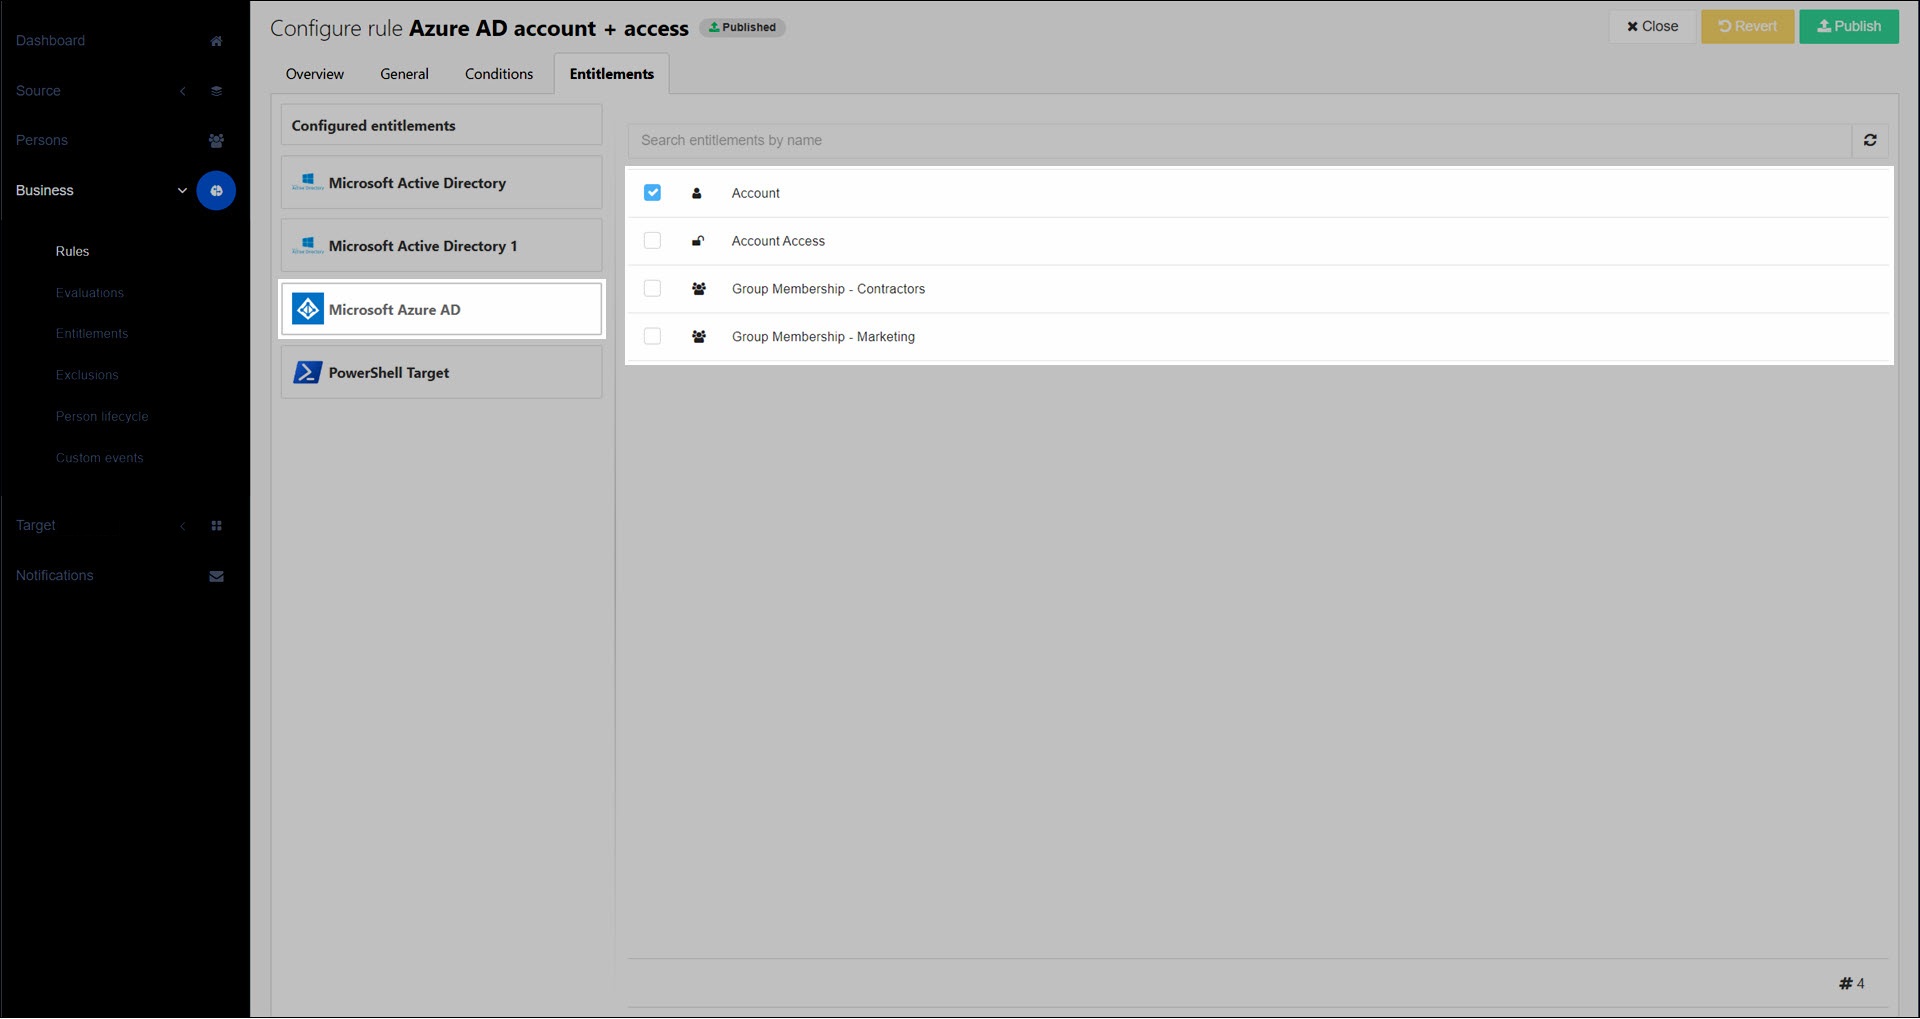Select the PowerShell Target entry

[x=441, y=372]
